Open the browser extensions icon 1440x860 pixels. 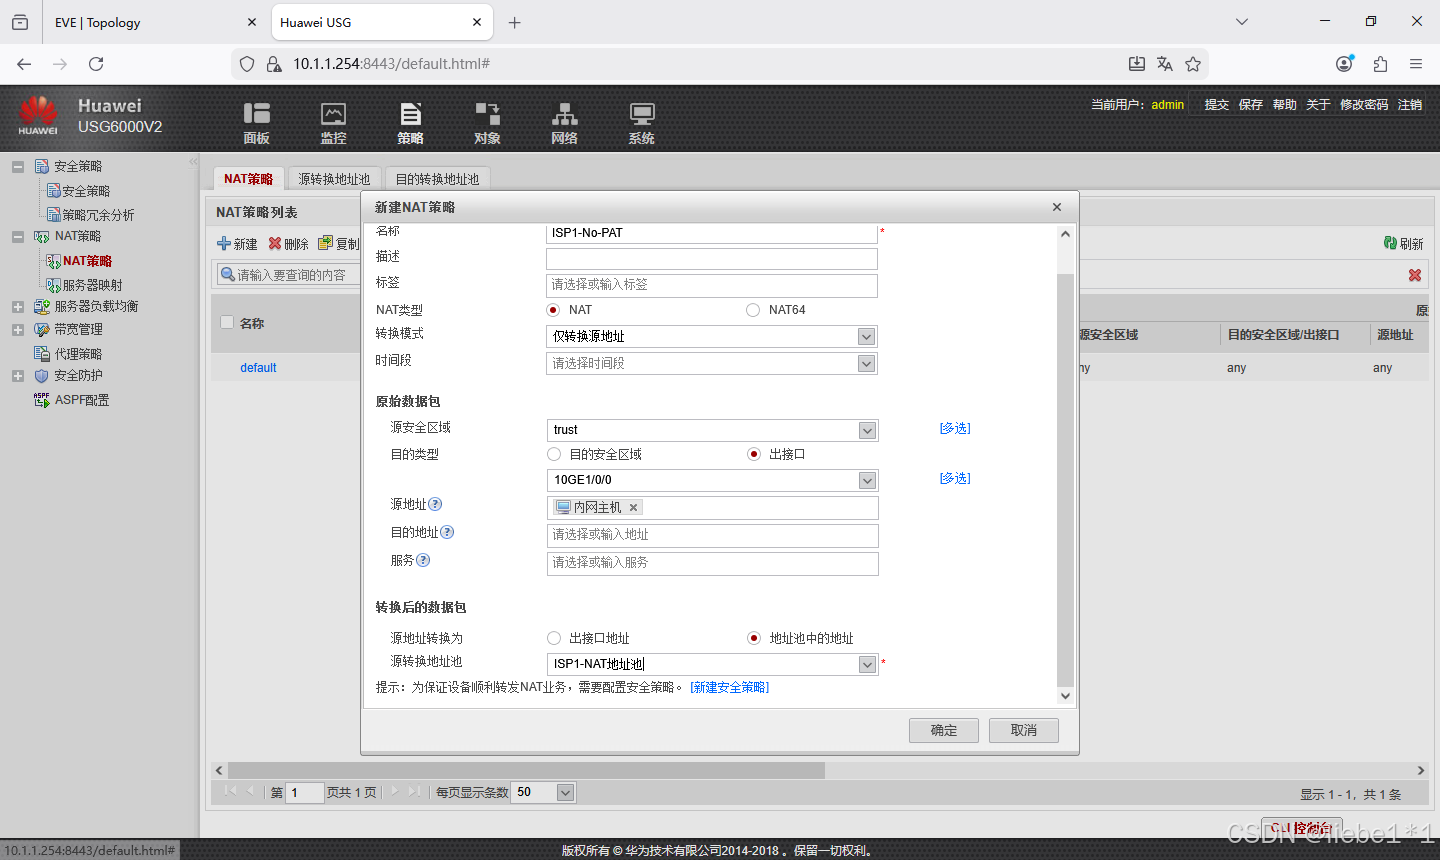[1380, 64]
